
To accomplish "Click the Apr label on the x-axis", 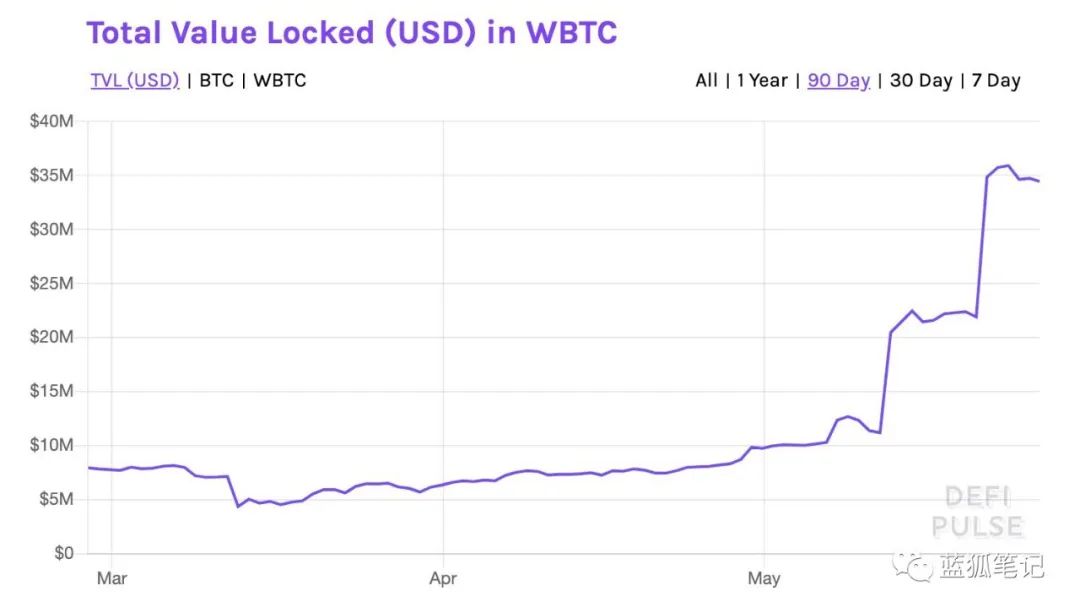I will click(443, 578).
